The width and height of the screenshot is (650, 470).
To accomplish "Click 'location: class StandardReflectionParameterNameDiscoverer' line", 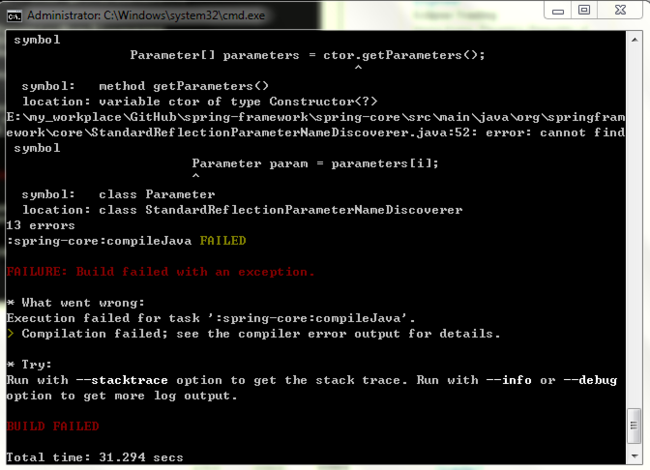I will [242, 210].
